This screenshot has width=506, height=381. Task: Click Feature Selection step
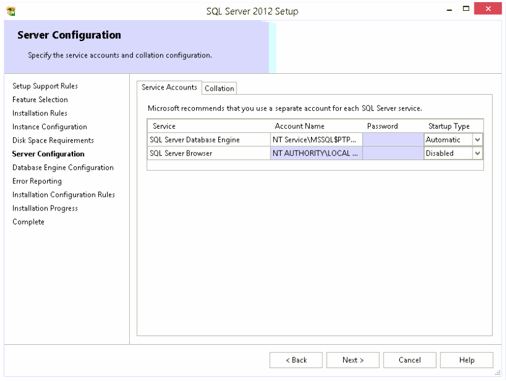click(x=40, y=100)
